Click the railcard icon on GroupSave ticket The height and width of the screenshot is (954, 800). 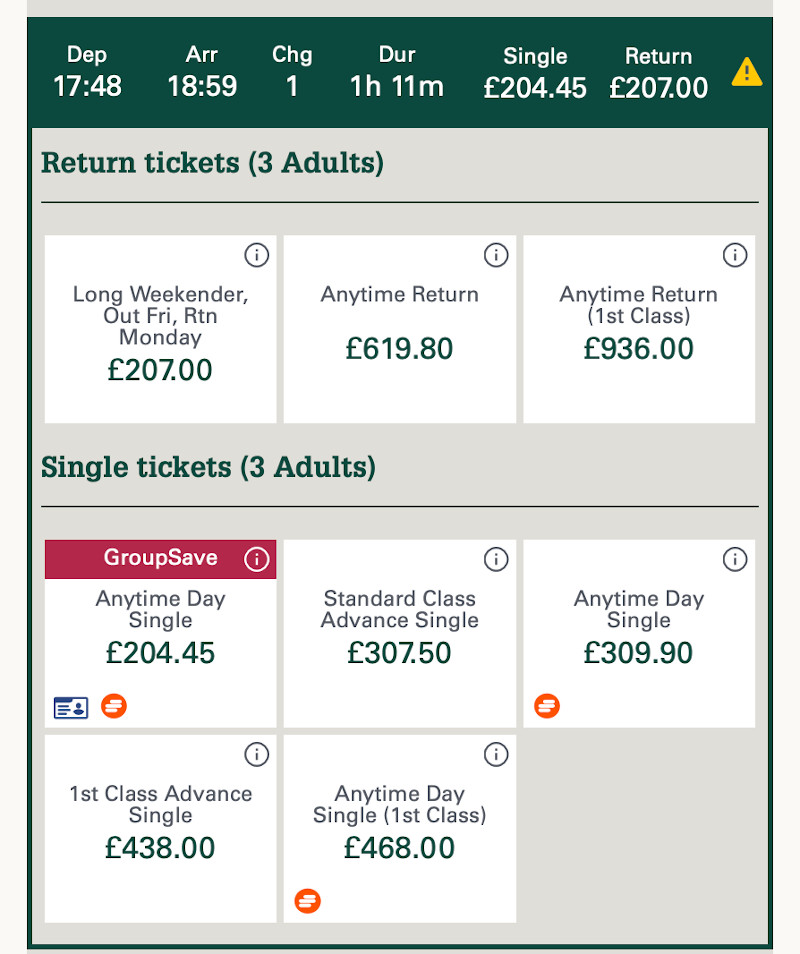[x=71, y=708]
